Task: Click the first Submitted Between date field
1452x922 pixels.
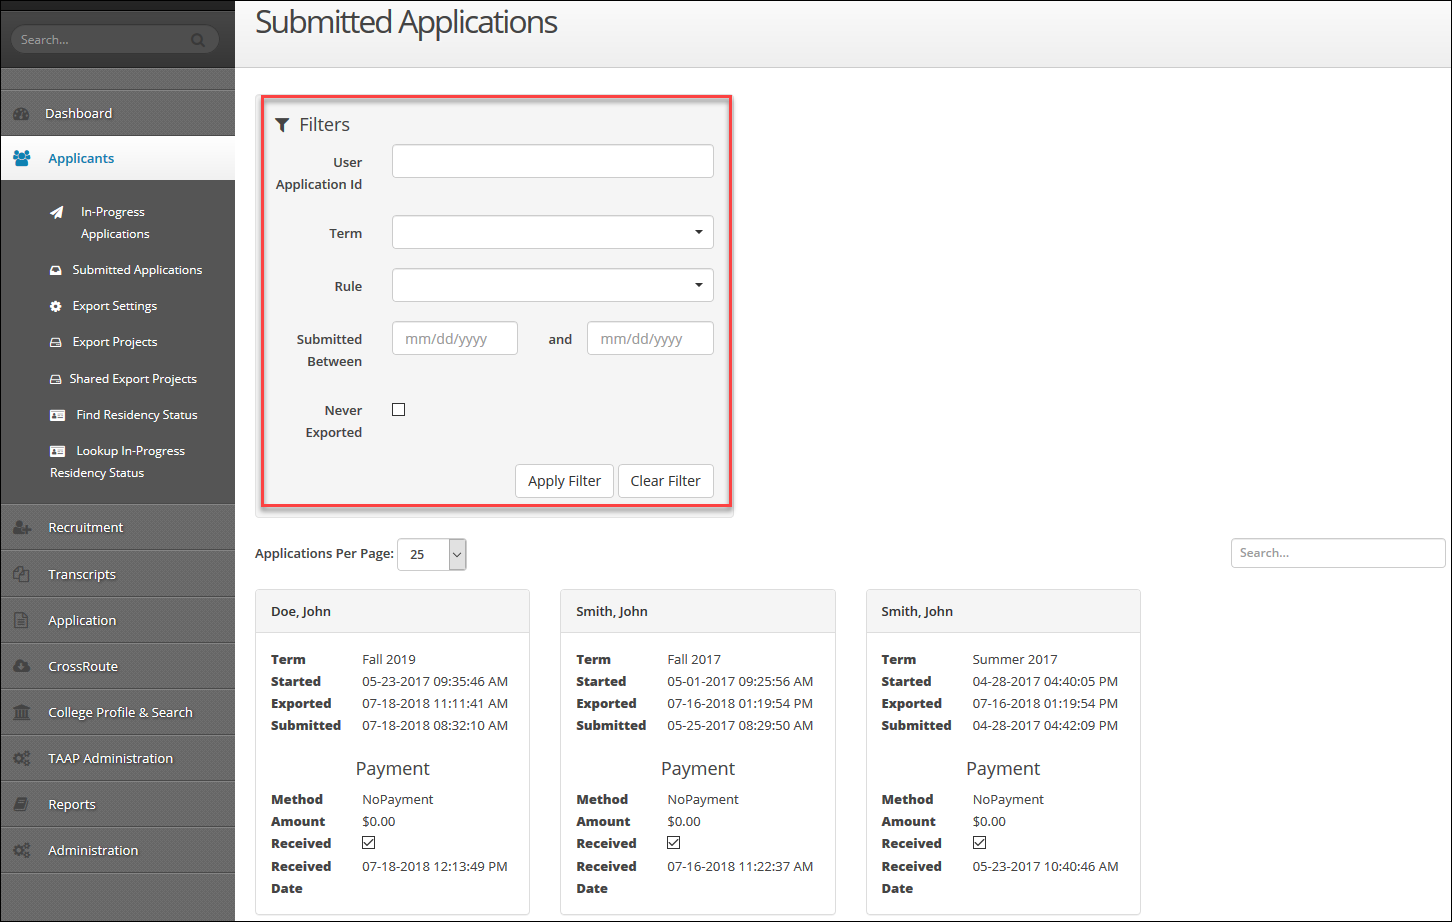Action: [454, 338]
